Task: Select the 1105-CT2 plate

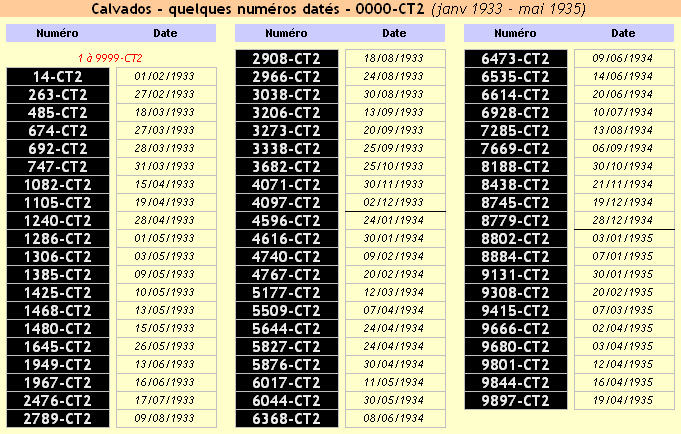Action: click(x=58, y=203)
